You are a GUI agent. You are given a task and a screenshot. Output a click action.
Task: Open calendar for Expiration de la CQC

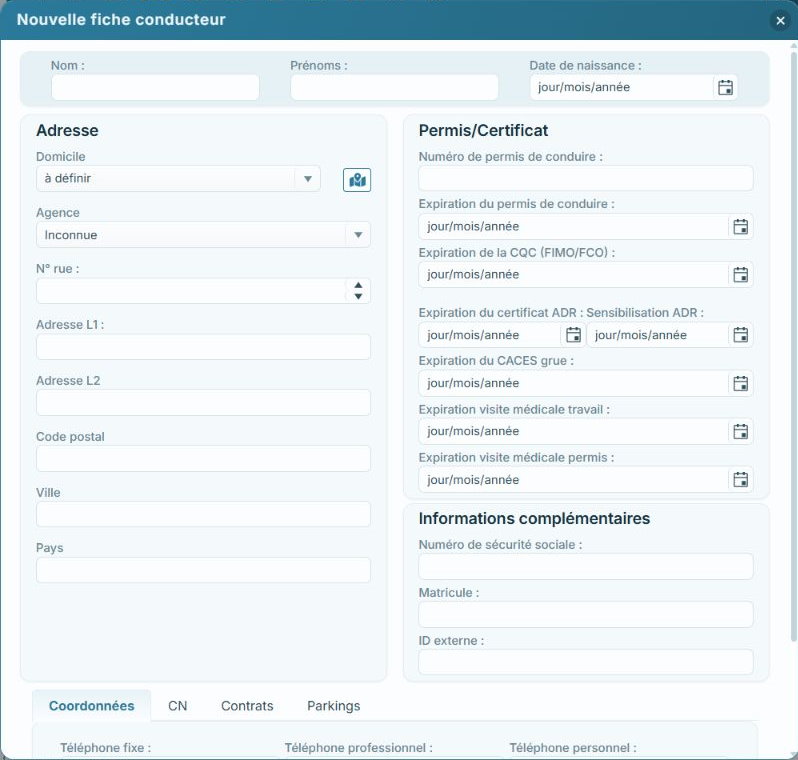(740, 275)
